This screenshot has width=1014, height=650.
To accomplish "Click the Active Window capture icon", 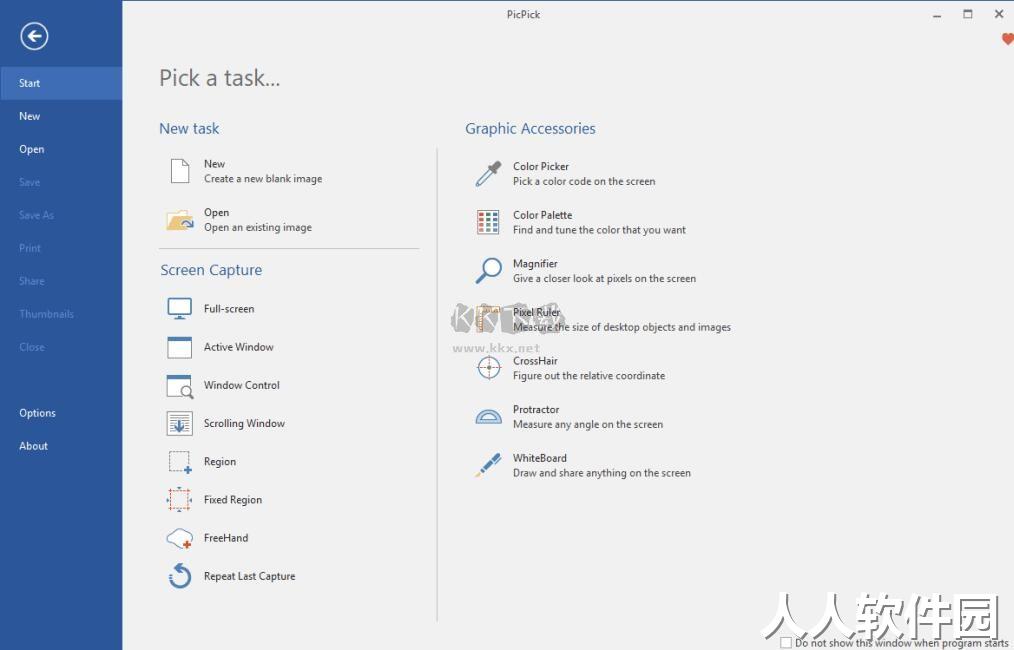I will click(179, 347).
